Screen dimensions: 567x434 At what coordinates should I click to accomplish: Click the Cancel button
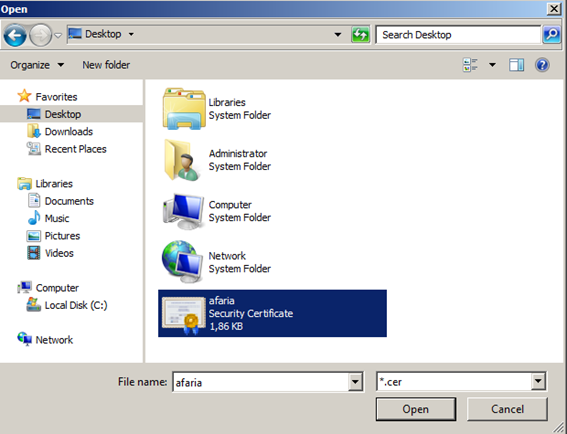click(x=507, y=409)
